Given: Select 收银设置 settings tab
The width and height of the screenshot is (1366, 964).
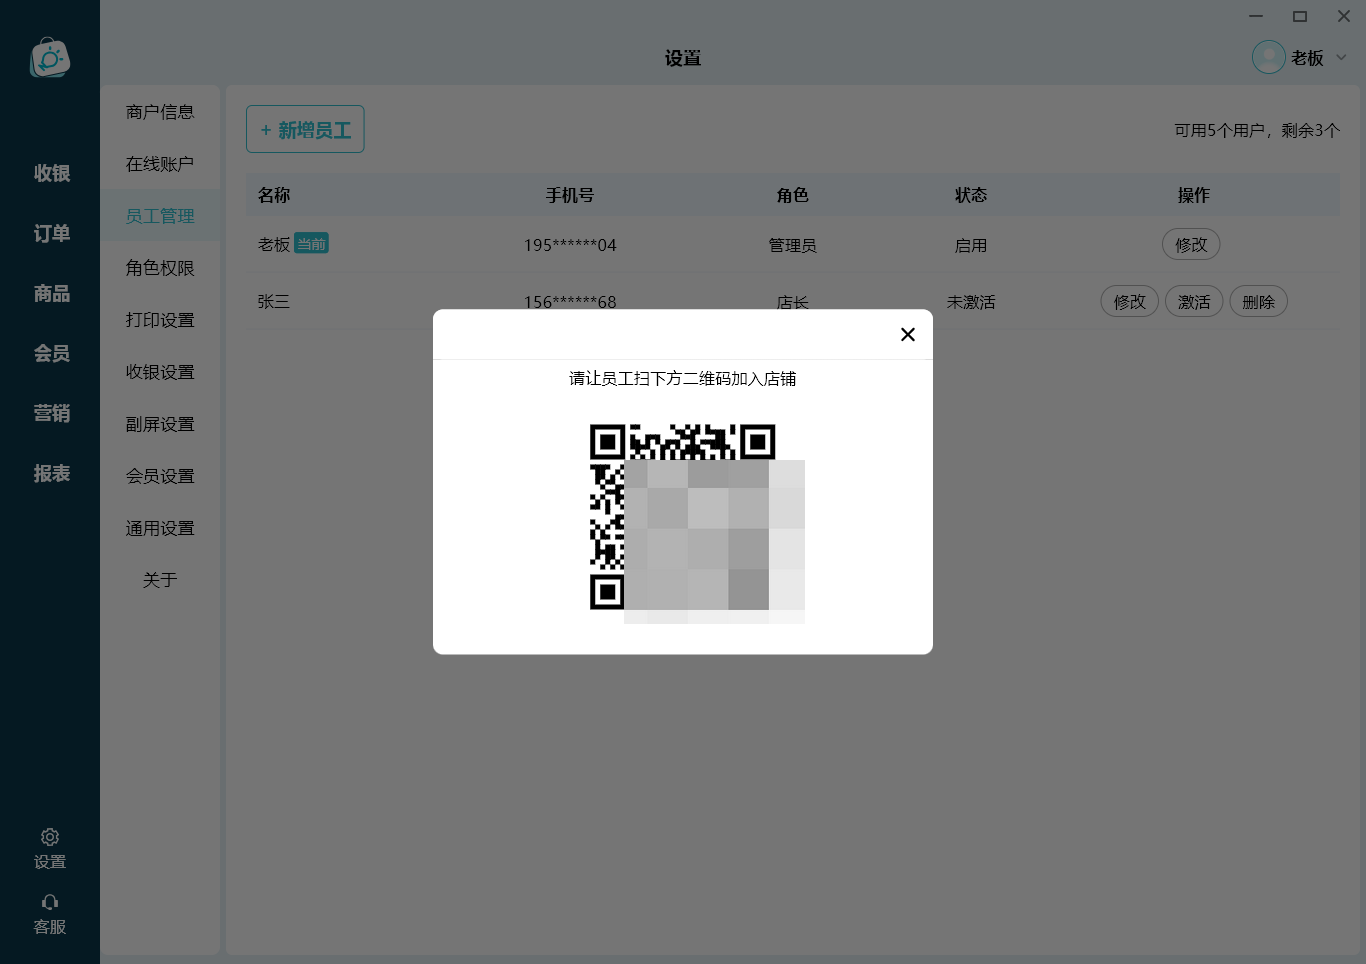Looking at the screenshot, I should (160, 372).
